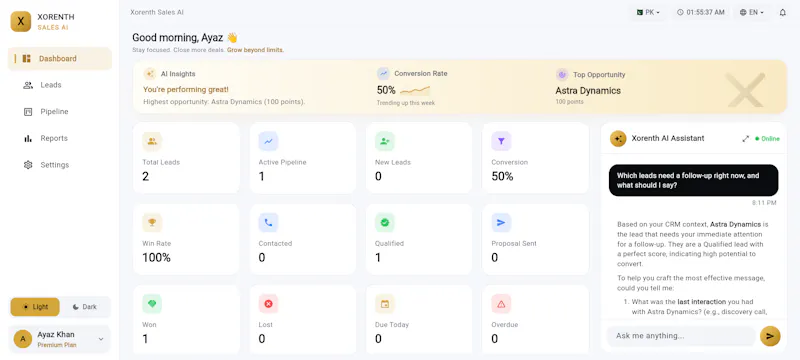
Task: Click the Online status indicator
Action: 767,139
